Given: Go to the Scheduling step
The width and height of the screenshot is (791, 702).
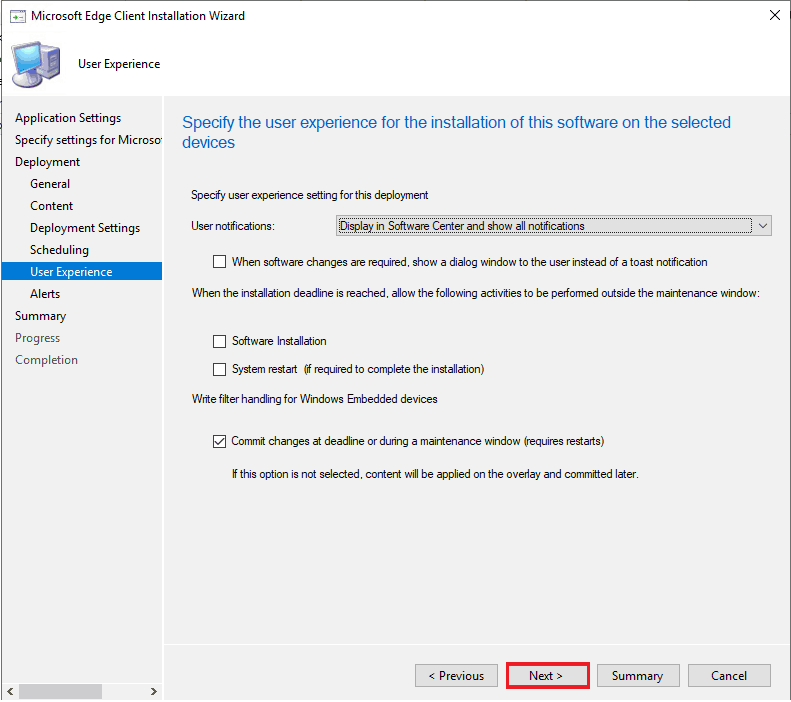Looking at the screenshot, I should [x=59, y=250].
